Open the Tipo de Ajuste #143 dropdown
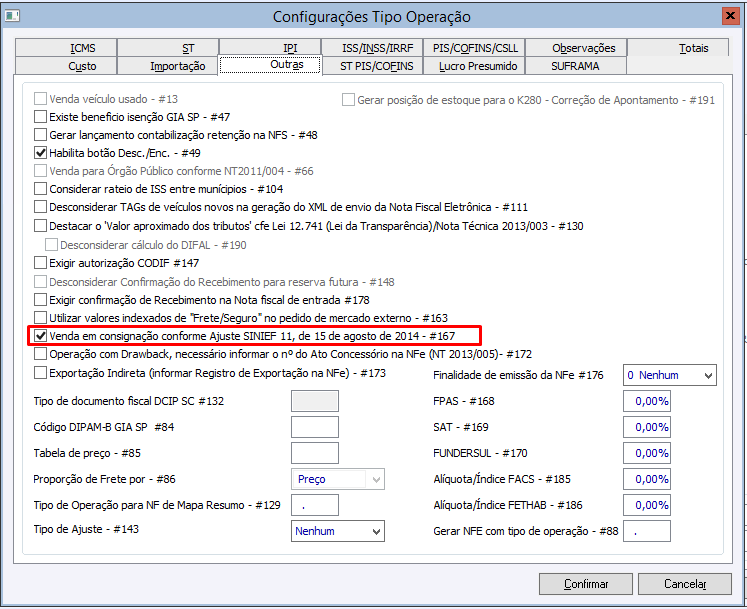 [337, 531]
